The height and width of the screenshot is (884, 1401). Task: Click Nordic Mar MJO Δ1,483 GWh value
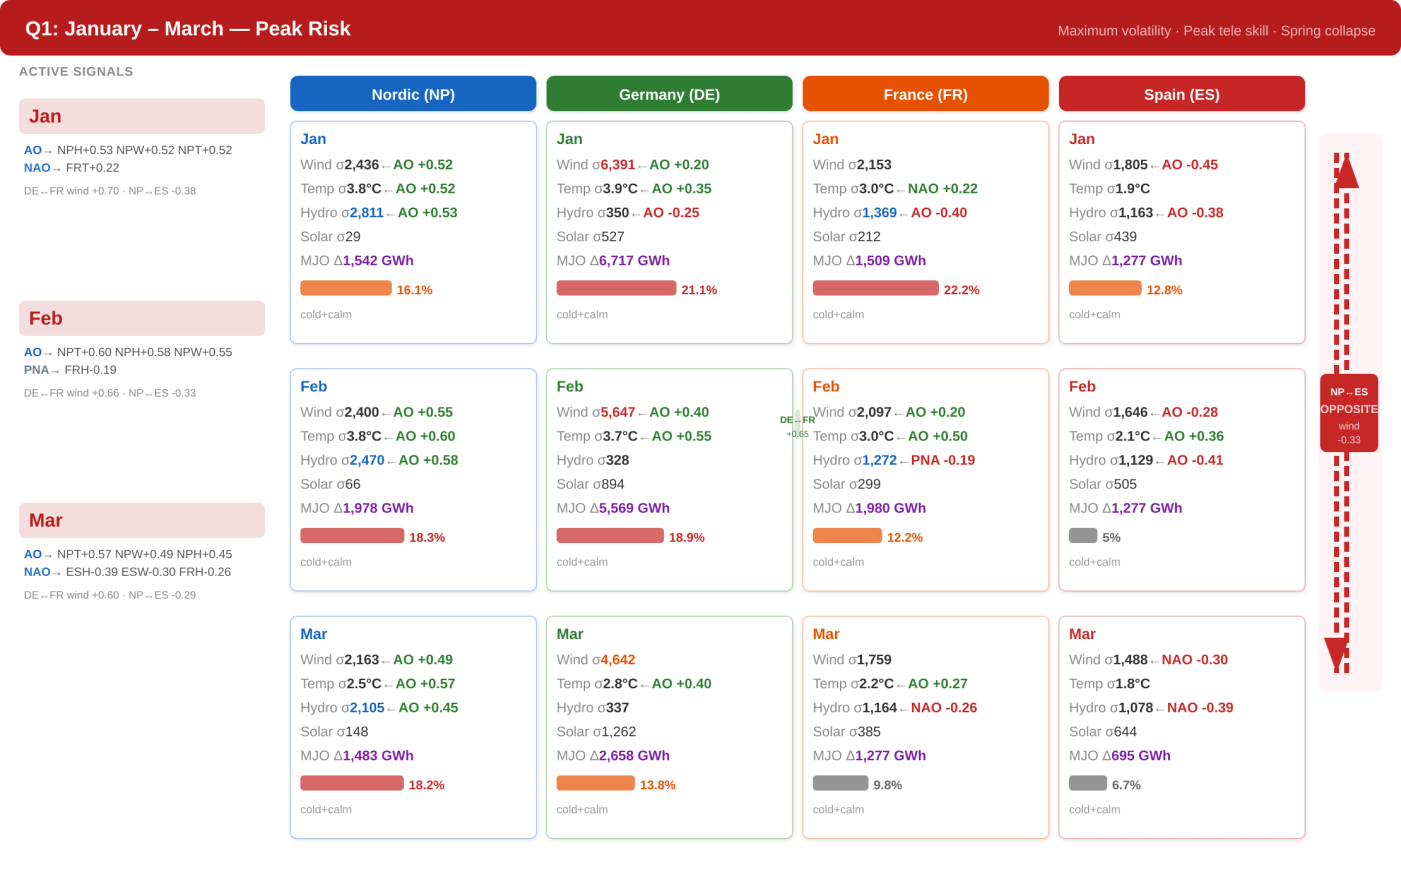(x=378, y=755)
